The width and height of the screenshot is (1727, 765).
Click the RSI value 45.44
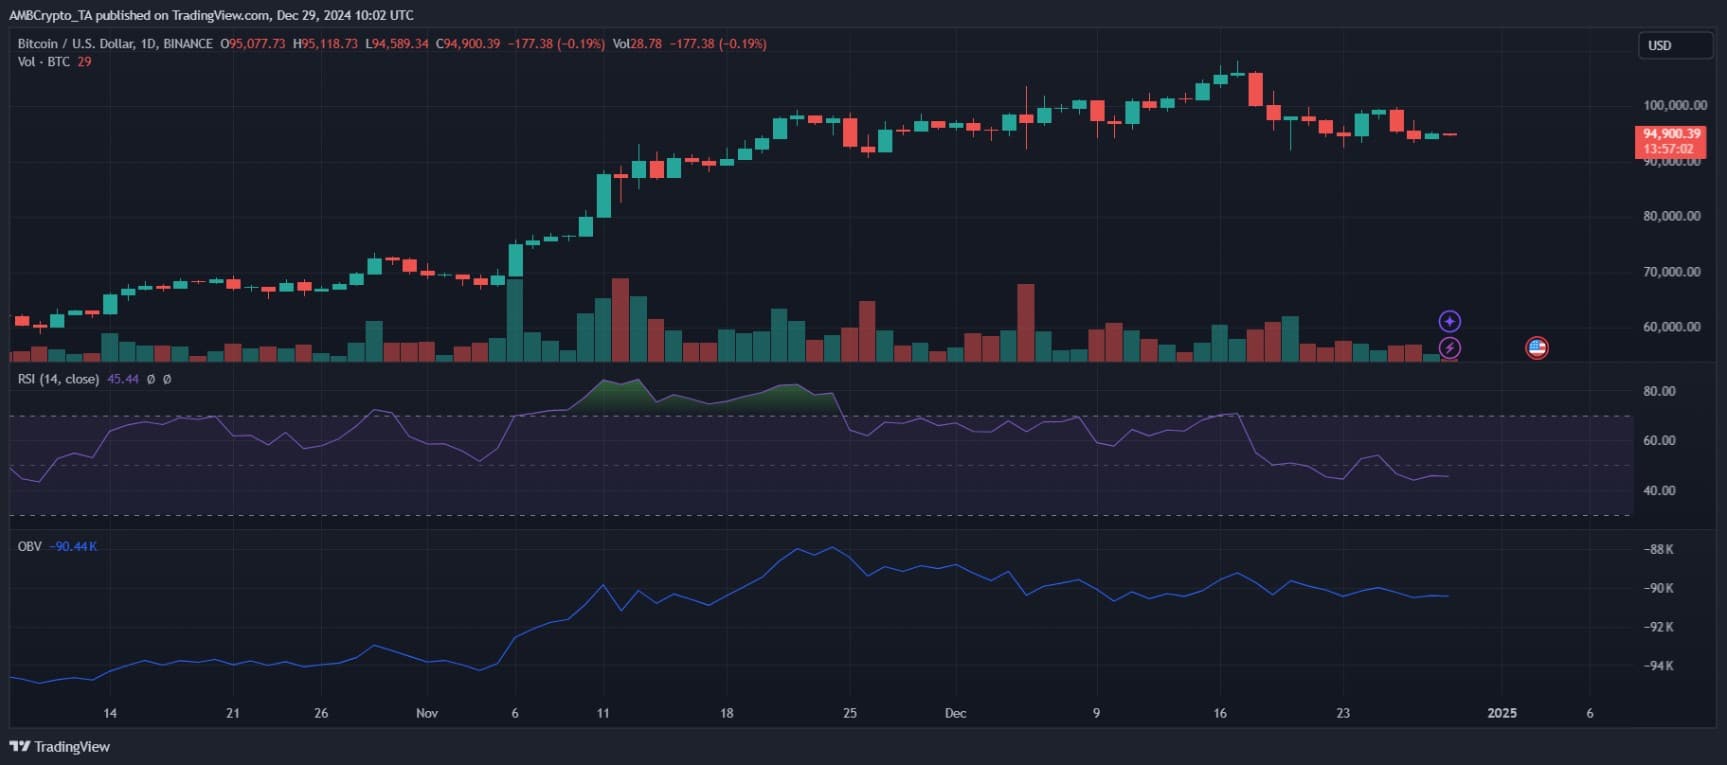123,379
